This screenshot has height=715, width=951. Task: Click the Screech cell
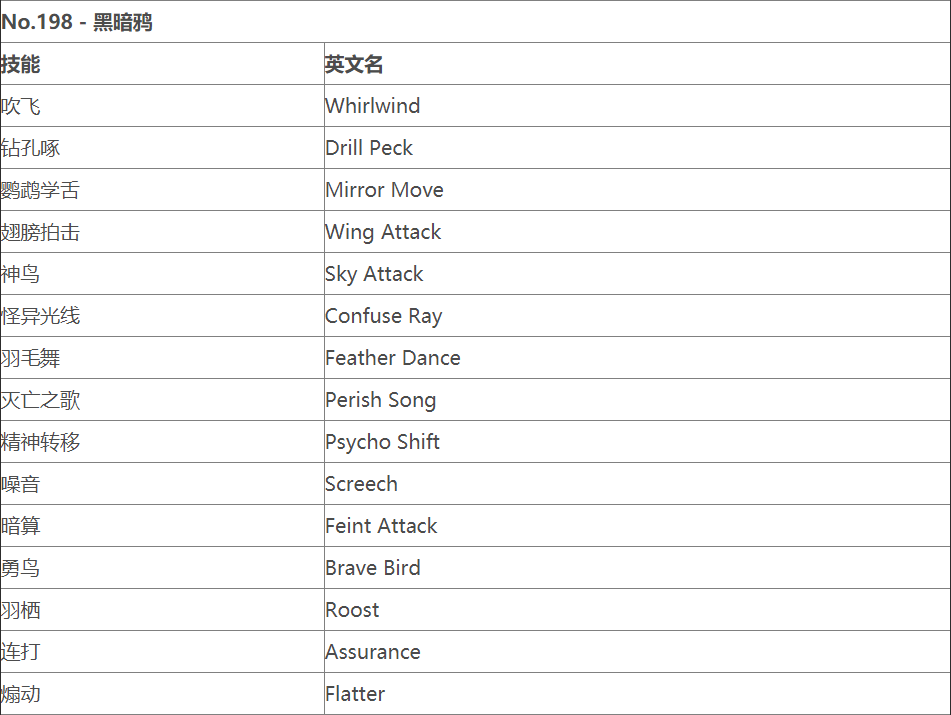[x=361, y=484]
